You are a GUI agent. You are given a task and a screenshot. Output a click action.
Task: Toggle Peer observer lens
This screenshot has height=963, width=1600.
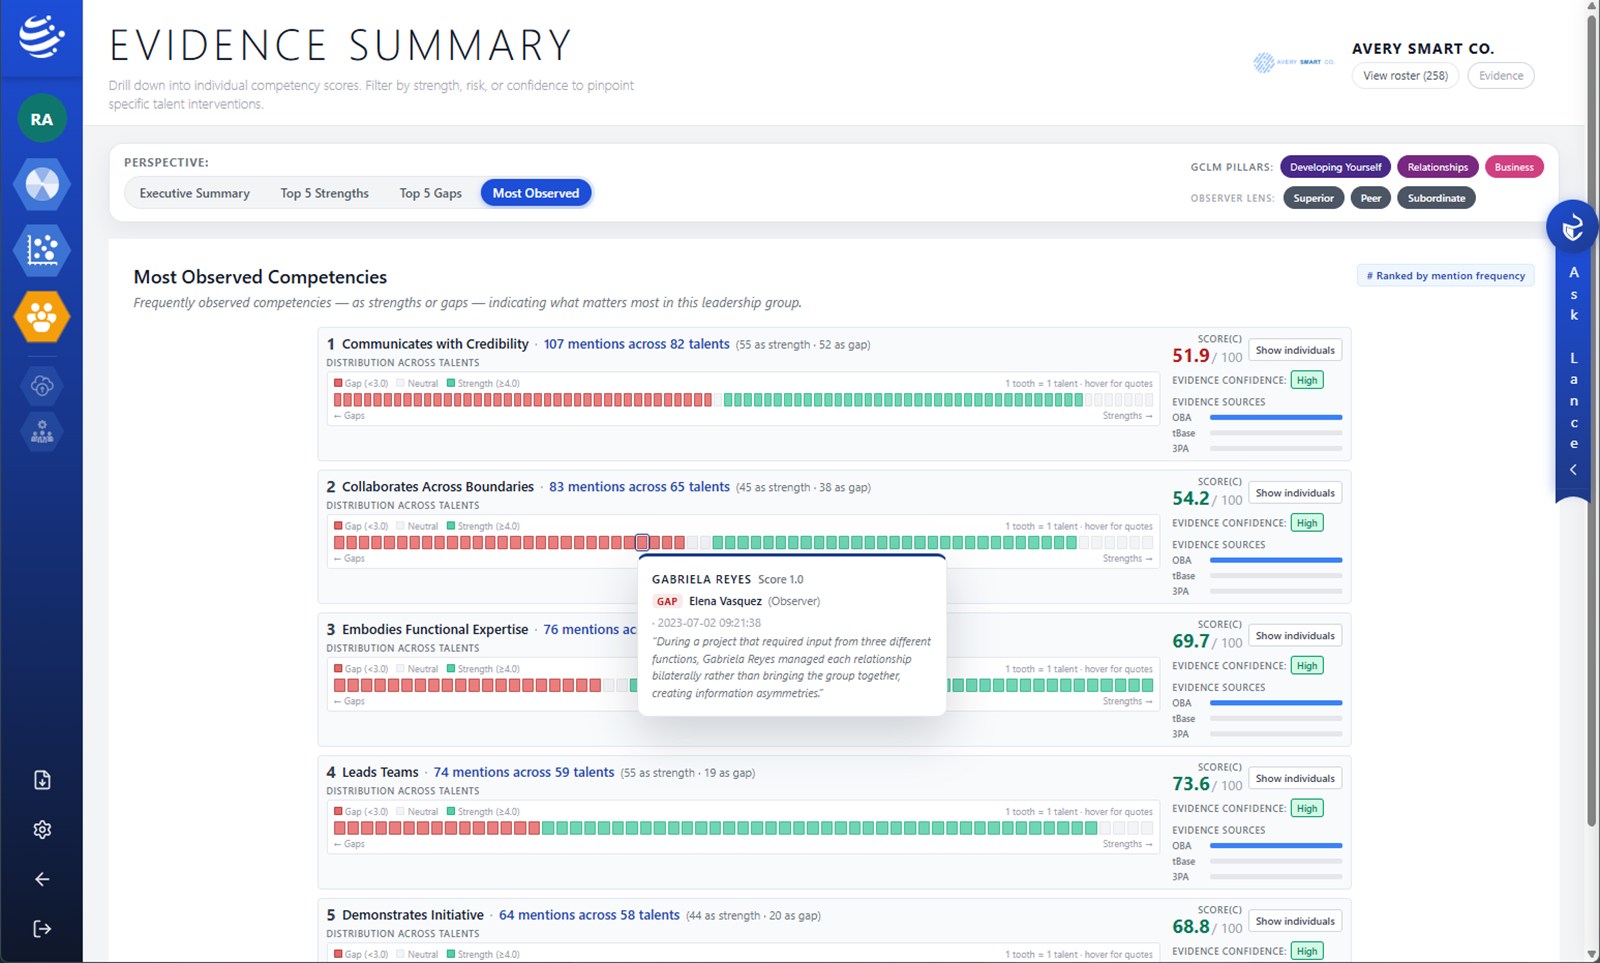tap(1370, 198)
